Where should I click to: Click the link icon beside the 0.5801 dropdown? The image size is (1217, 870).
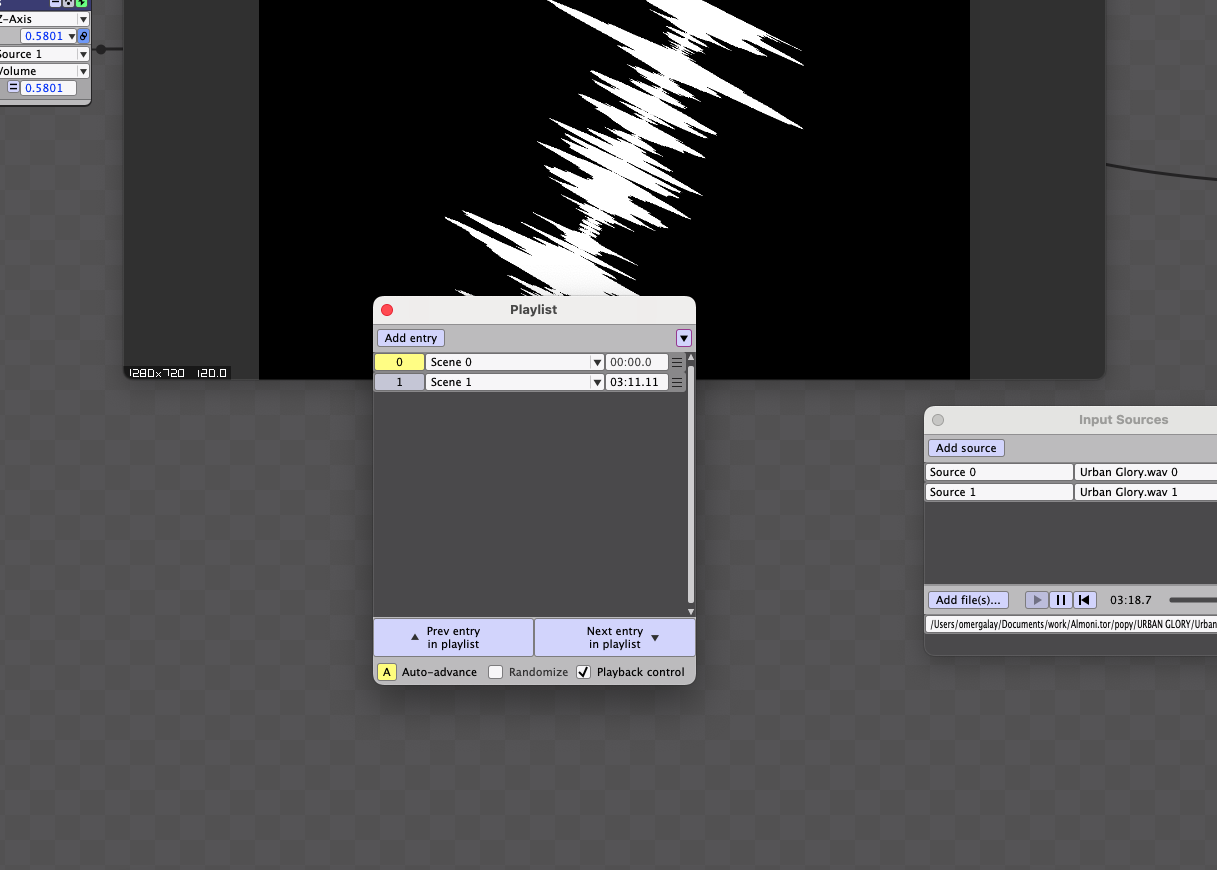pyautogui.click(x=84, y=36)
